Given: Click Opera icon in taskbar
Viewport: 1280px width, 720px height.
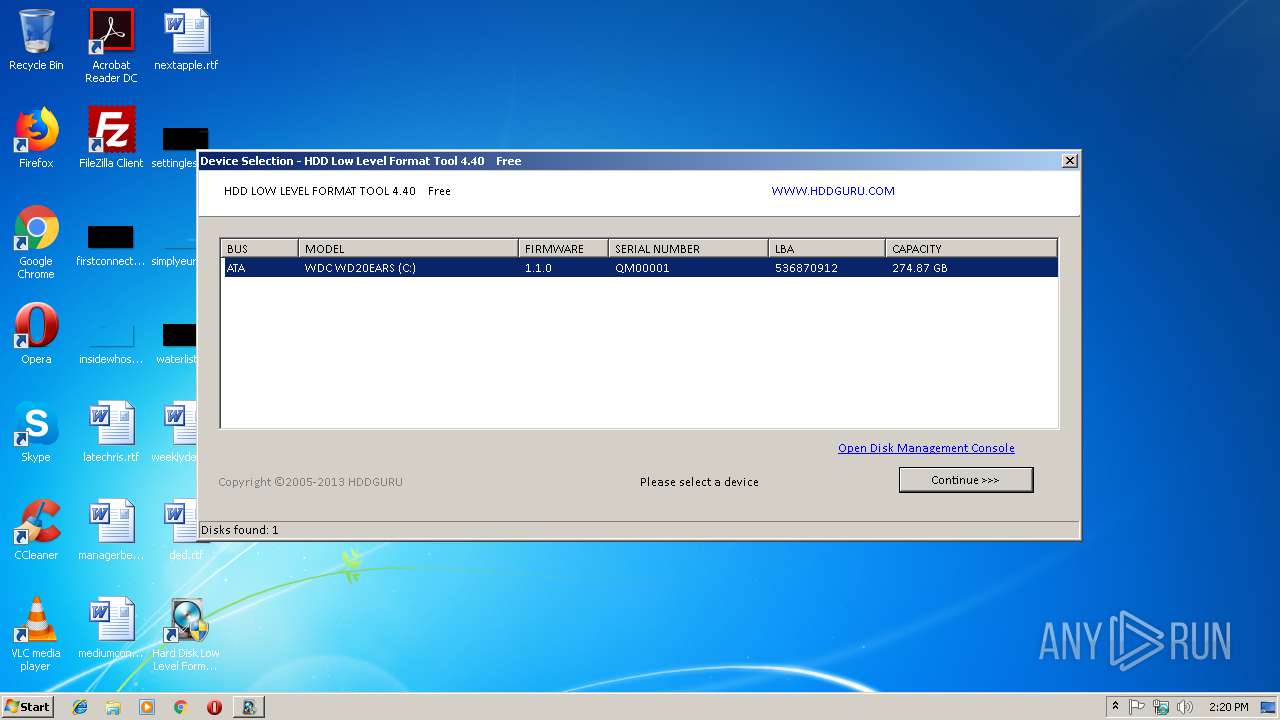Looking at the screenshot, I should tap(214, 707).
